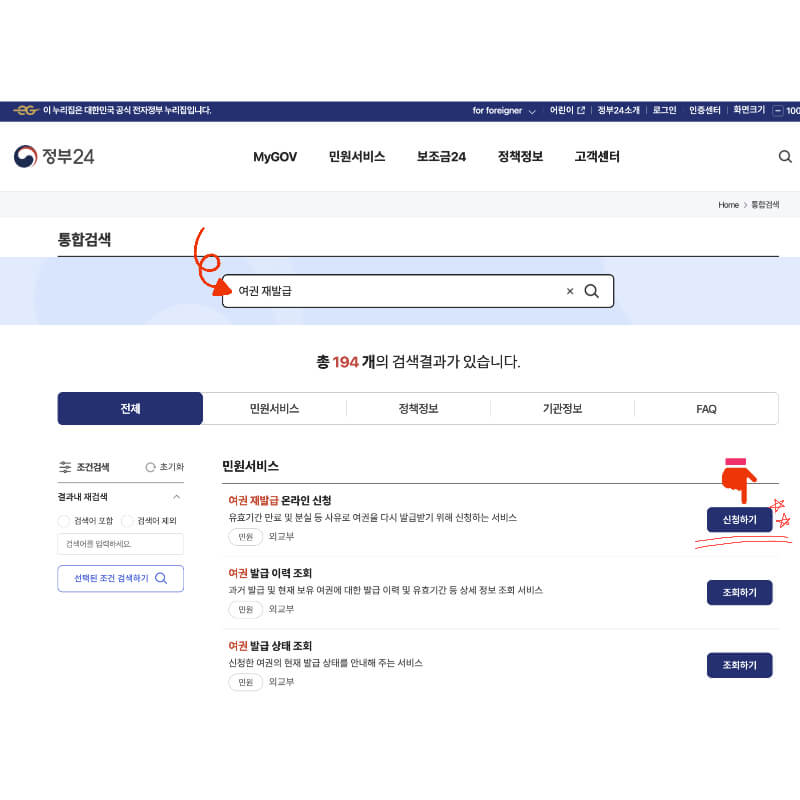
Task: Switch to the FAQ tab
Action: (705, 409)
